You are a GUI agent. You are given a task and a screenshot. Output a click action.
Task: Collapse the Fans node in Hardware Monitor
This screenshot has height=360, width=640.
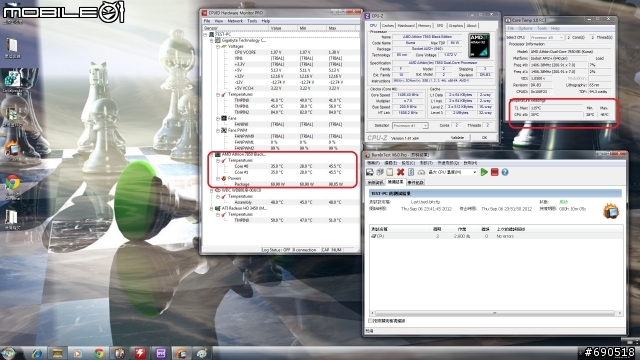tap(218, 118)
